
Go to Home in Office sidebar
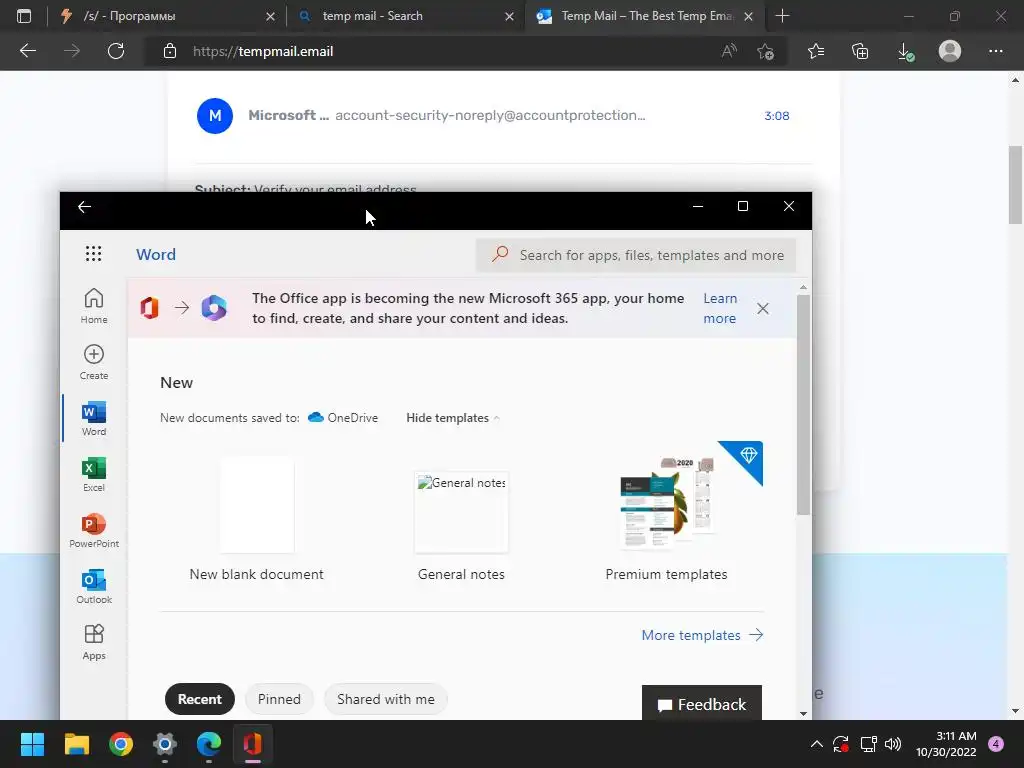point(94,306)
